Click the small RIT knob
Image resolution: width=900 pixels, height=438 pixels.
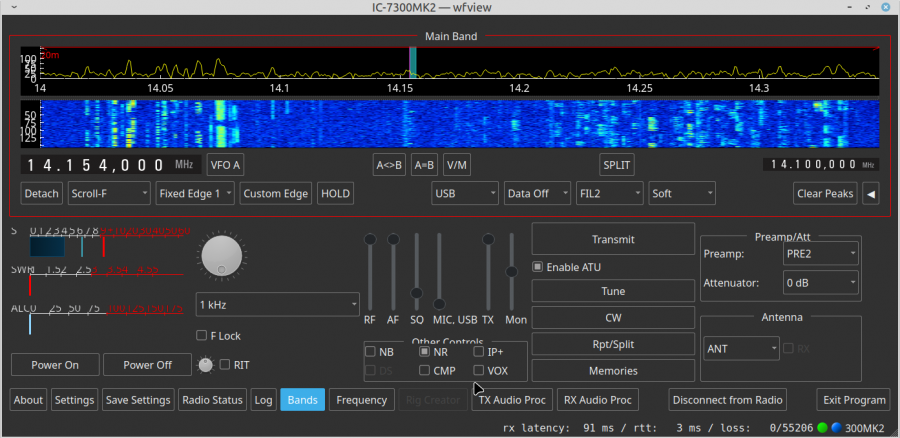point(205,365)
